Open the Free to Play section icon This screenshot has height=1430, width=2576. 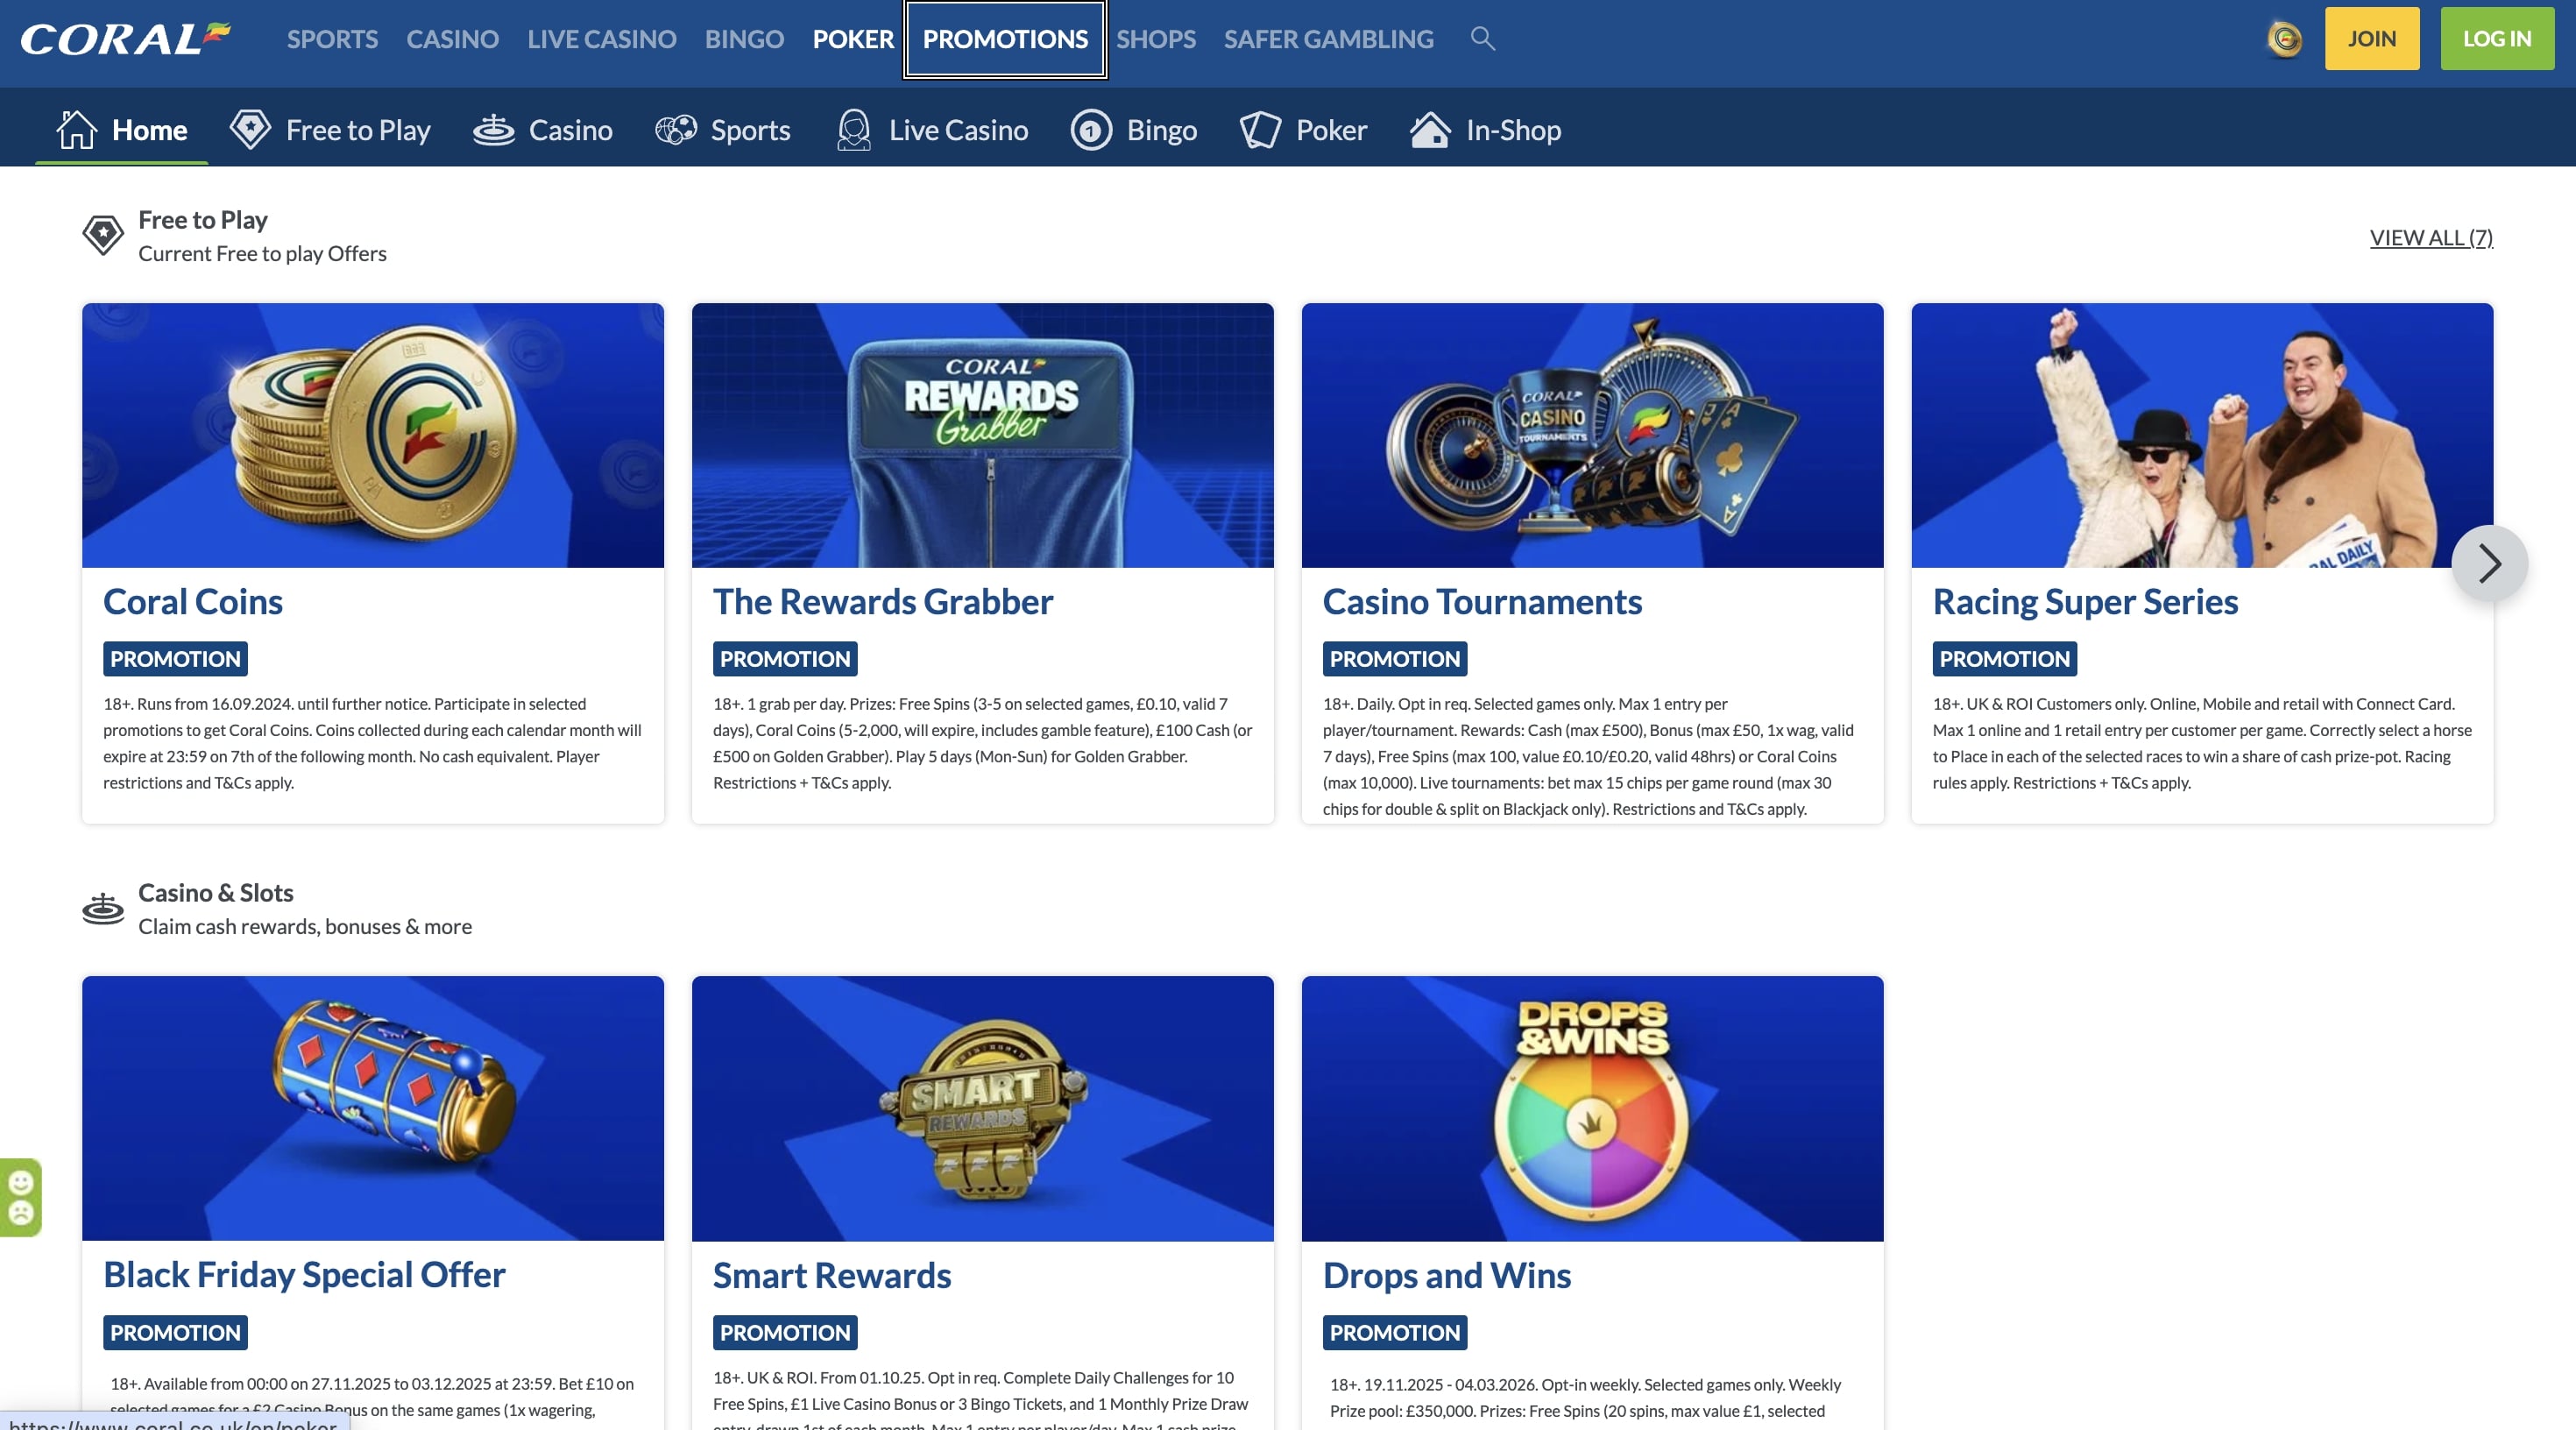[x=251, y=128]
